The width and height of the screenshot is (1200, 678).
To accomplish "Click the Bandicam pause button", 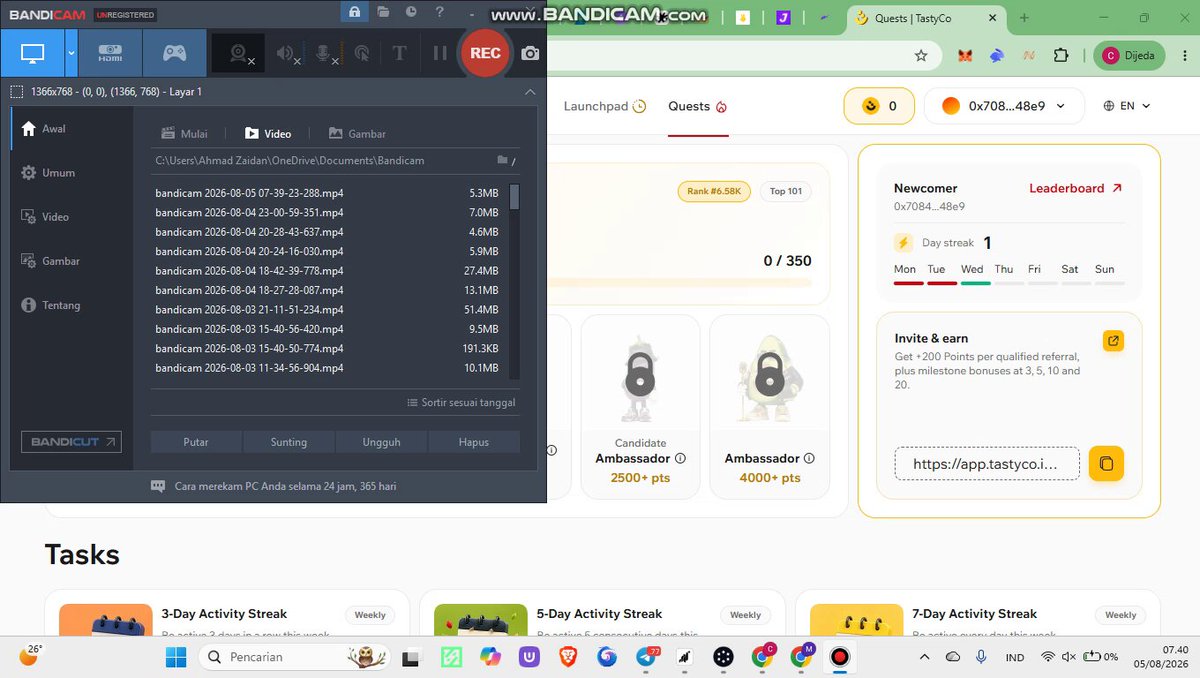I will [x=440, y=54].
